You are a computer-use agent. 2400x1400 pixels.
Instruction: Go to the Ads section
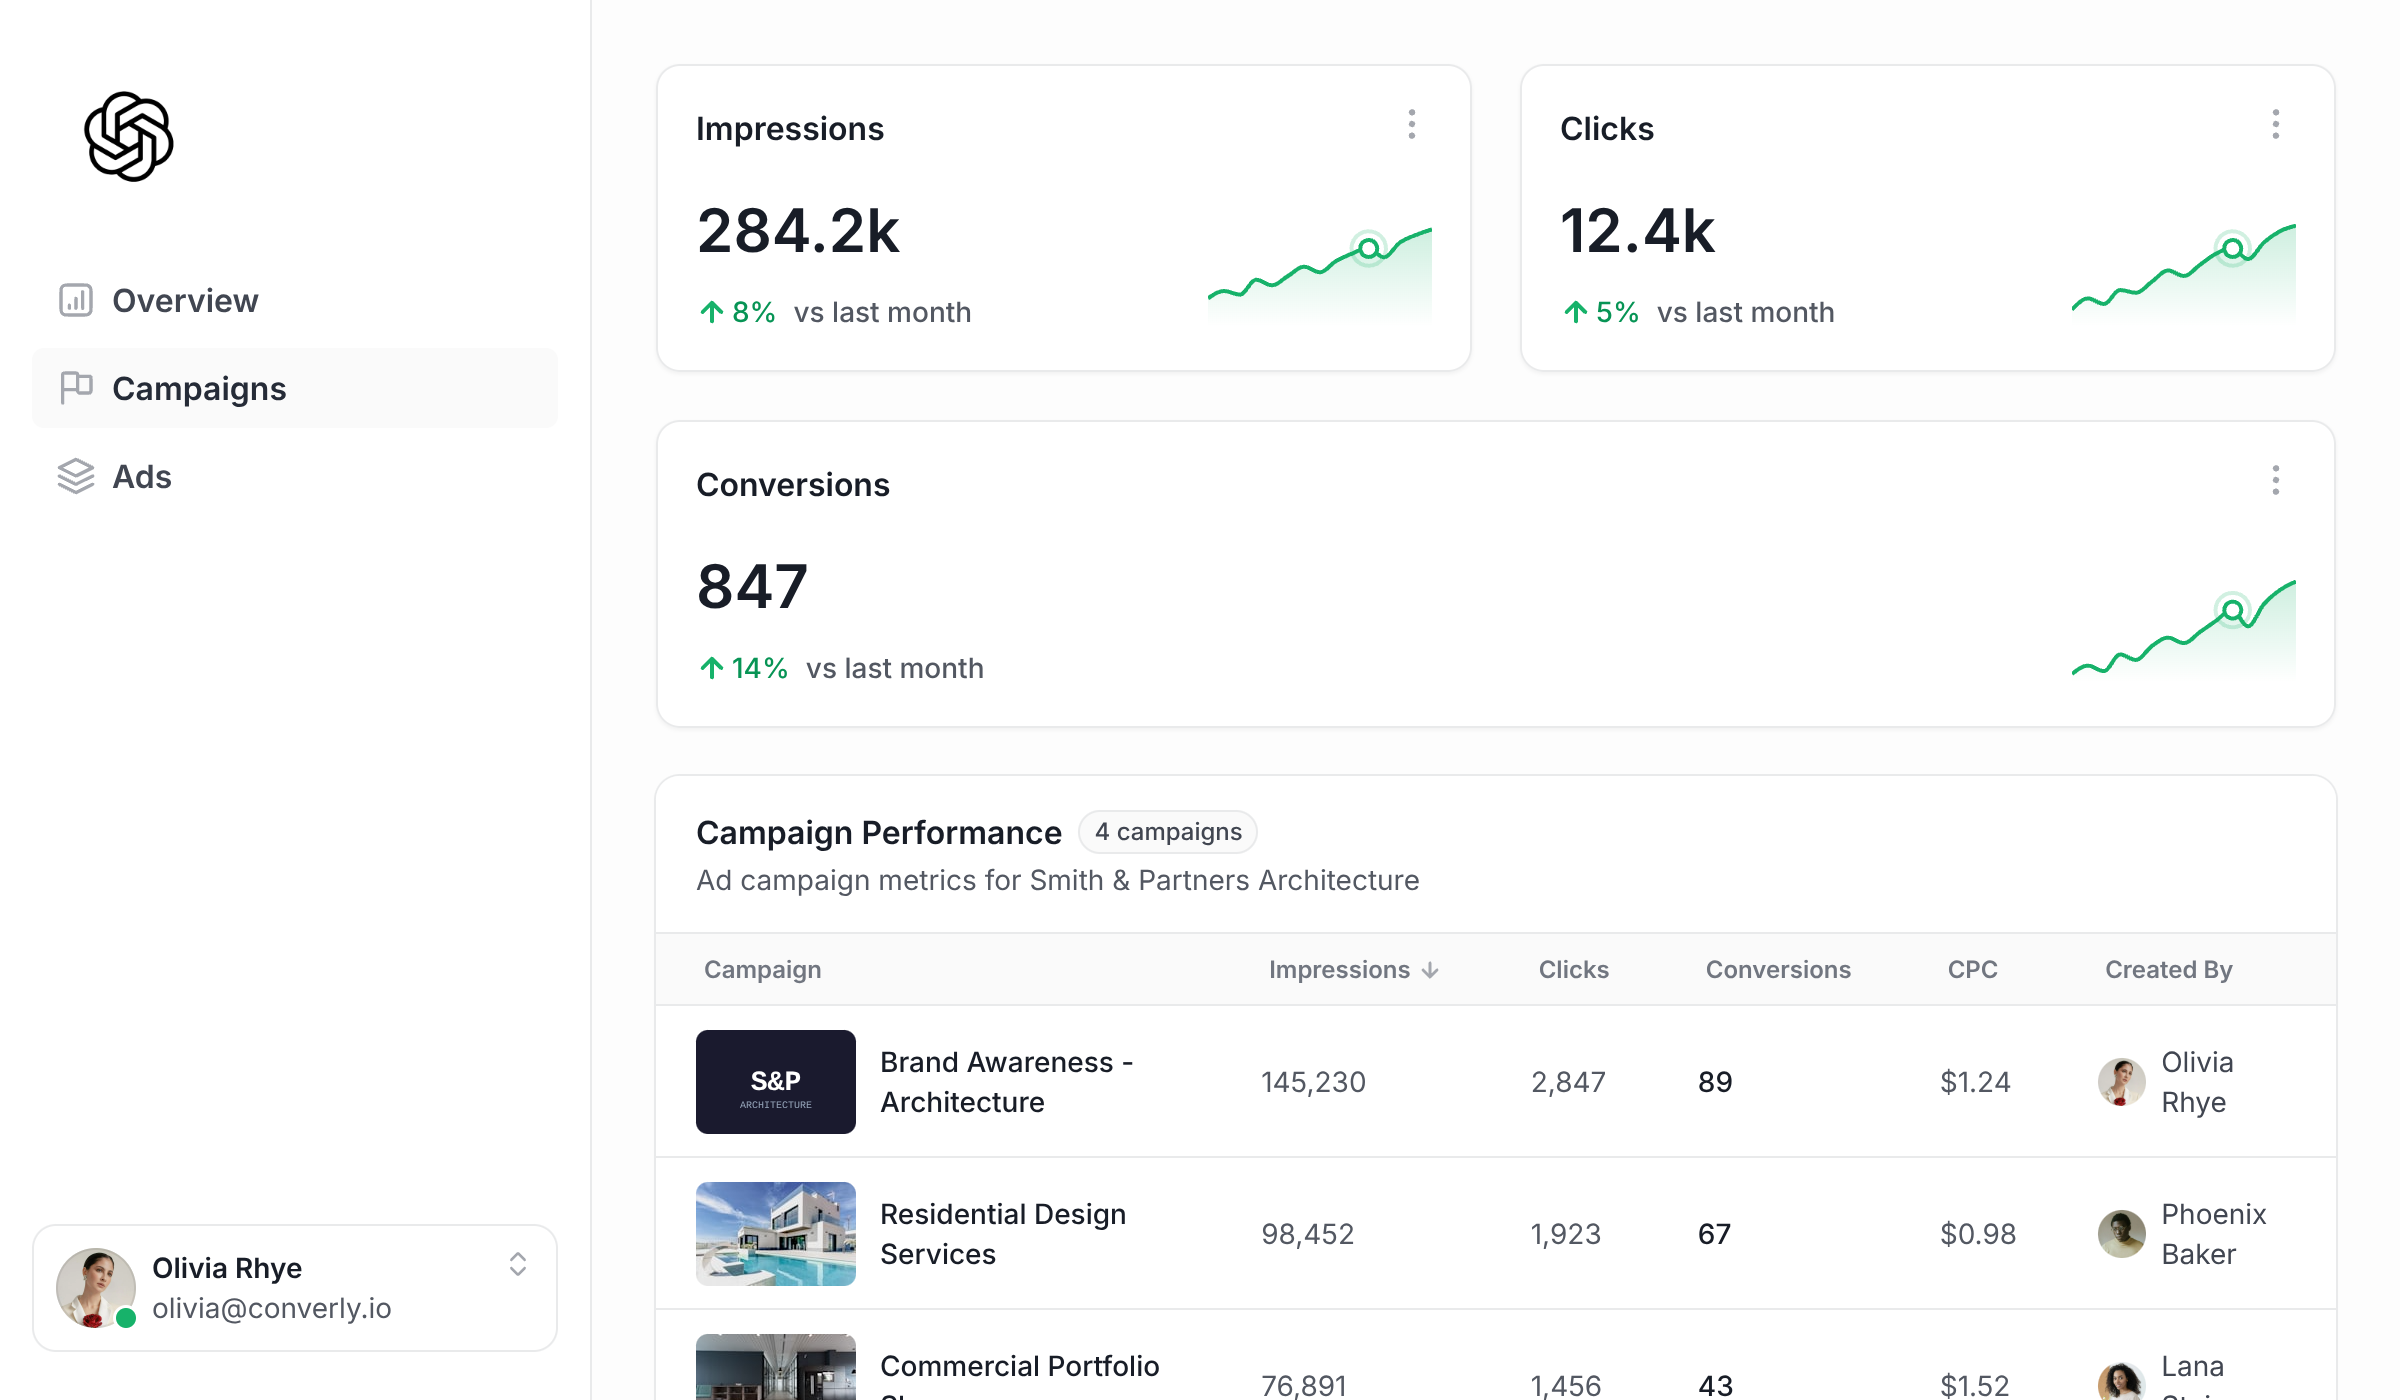pyautogui.click(x=294, y=476)
